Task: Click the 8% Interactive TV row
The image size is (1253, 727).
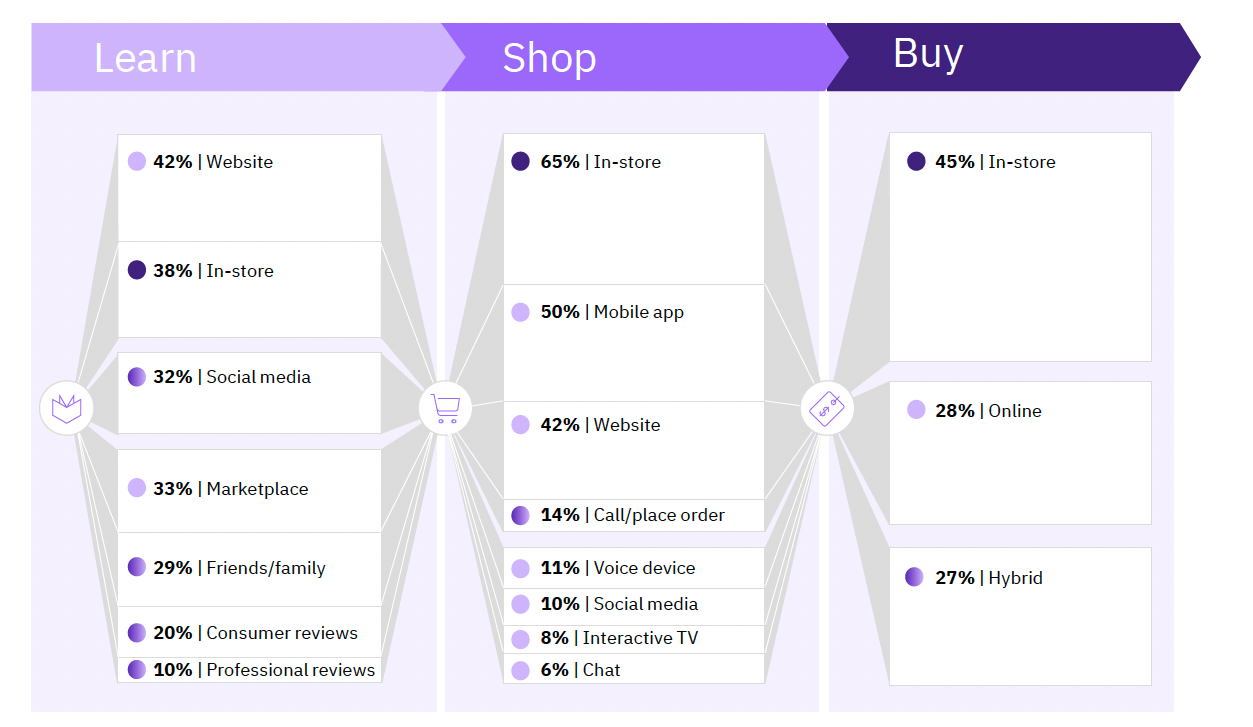Action: click(634, 639)
